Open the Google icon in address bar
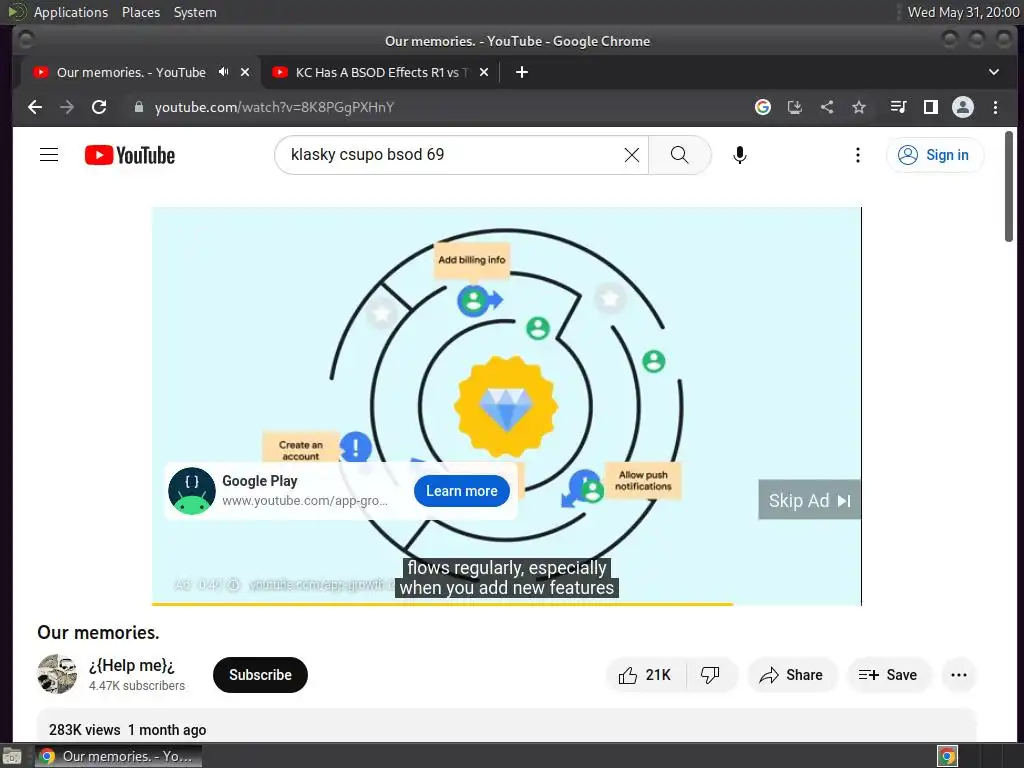The height and width of the screenshot is (768, 1024). click(x=763, y=107)
